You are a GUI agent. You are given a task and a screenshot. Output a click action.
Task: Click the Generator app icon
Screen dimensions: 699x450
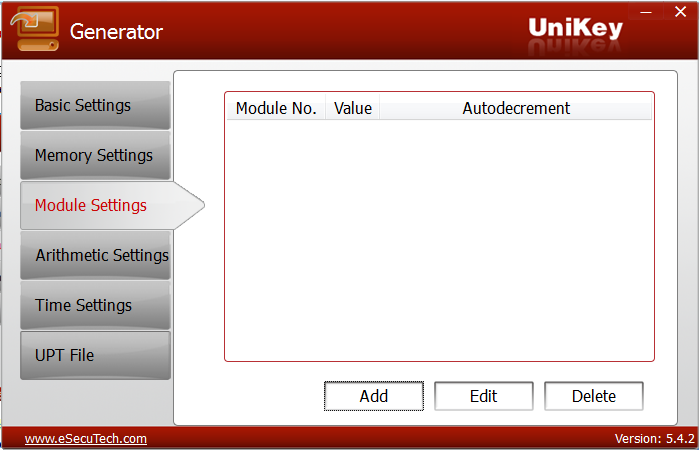click(x=35, y=29)
